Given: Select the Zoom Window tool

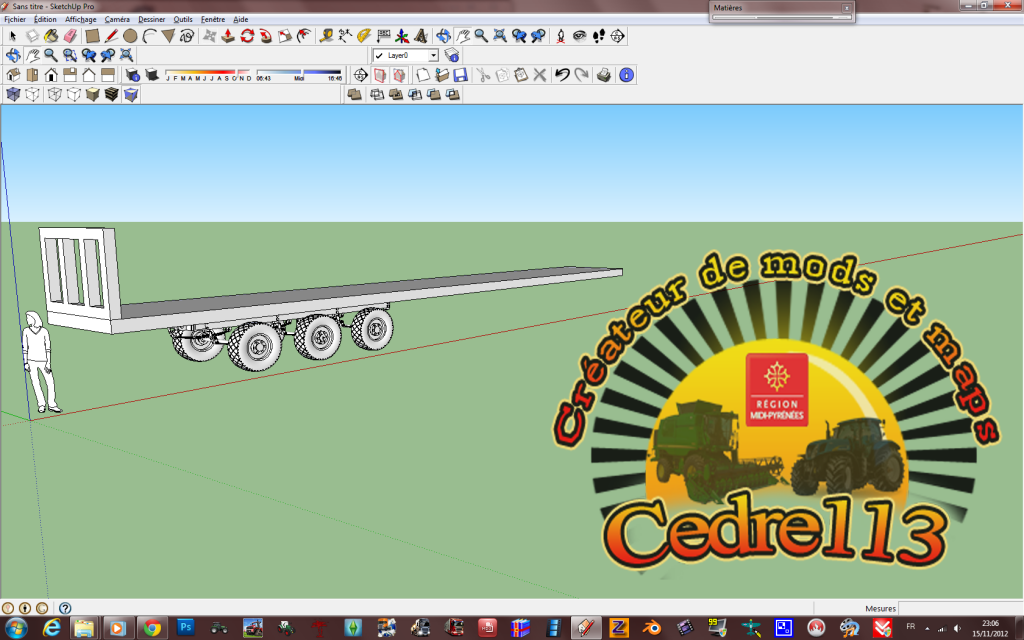Looking at the screenshot, I should click(x=70, y=56).
